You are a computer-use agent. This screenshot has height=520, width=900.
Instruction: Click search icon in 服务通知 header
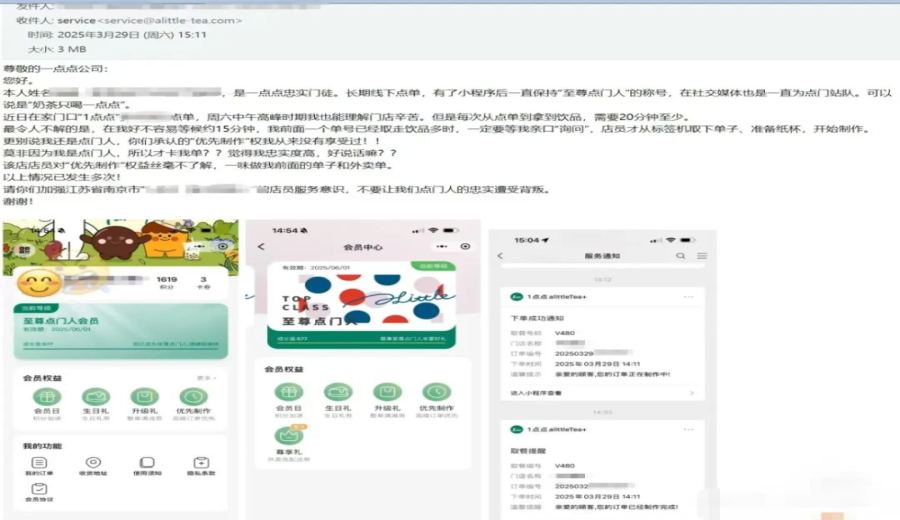[681, 256]
